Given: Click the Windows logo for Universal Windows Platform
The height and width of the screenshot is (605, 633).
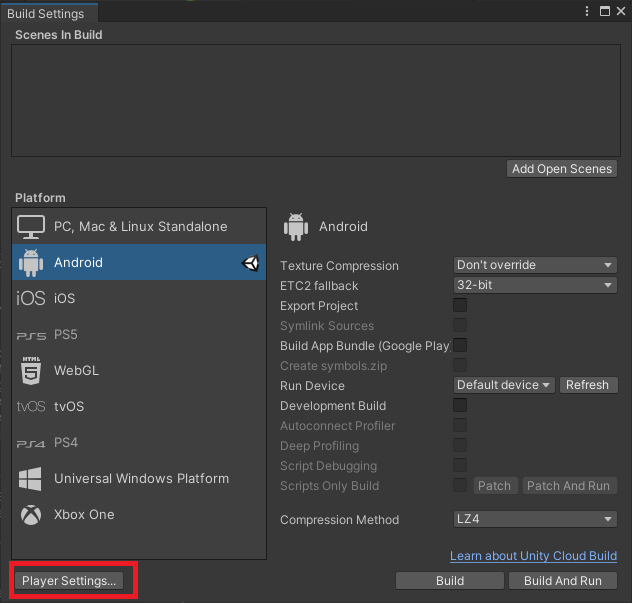Looking at the screenshot, I should 30,479.
